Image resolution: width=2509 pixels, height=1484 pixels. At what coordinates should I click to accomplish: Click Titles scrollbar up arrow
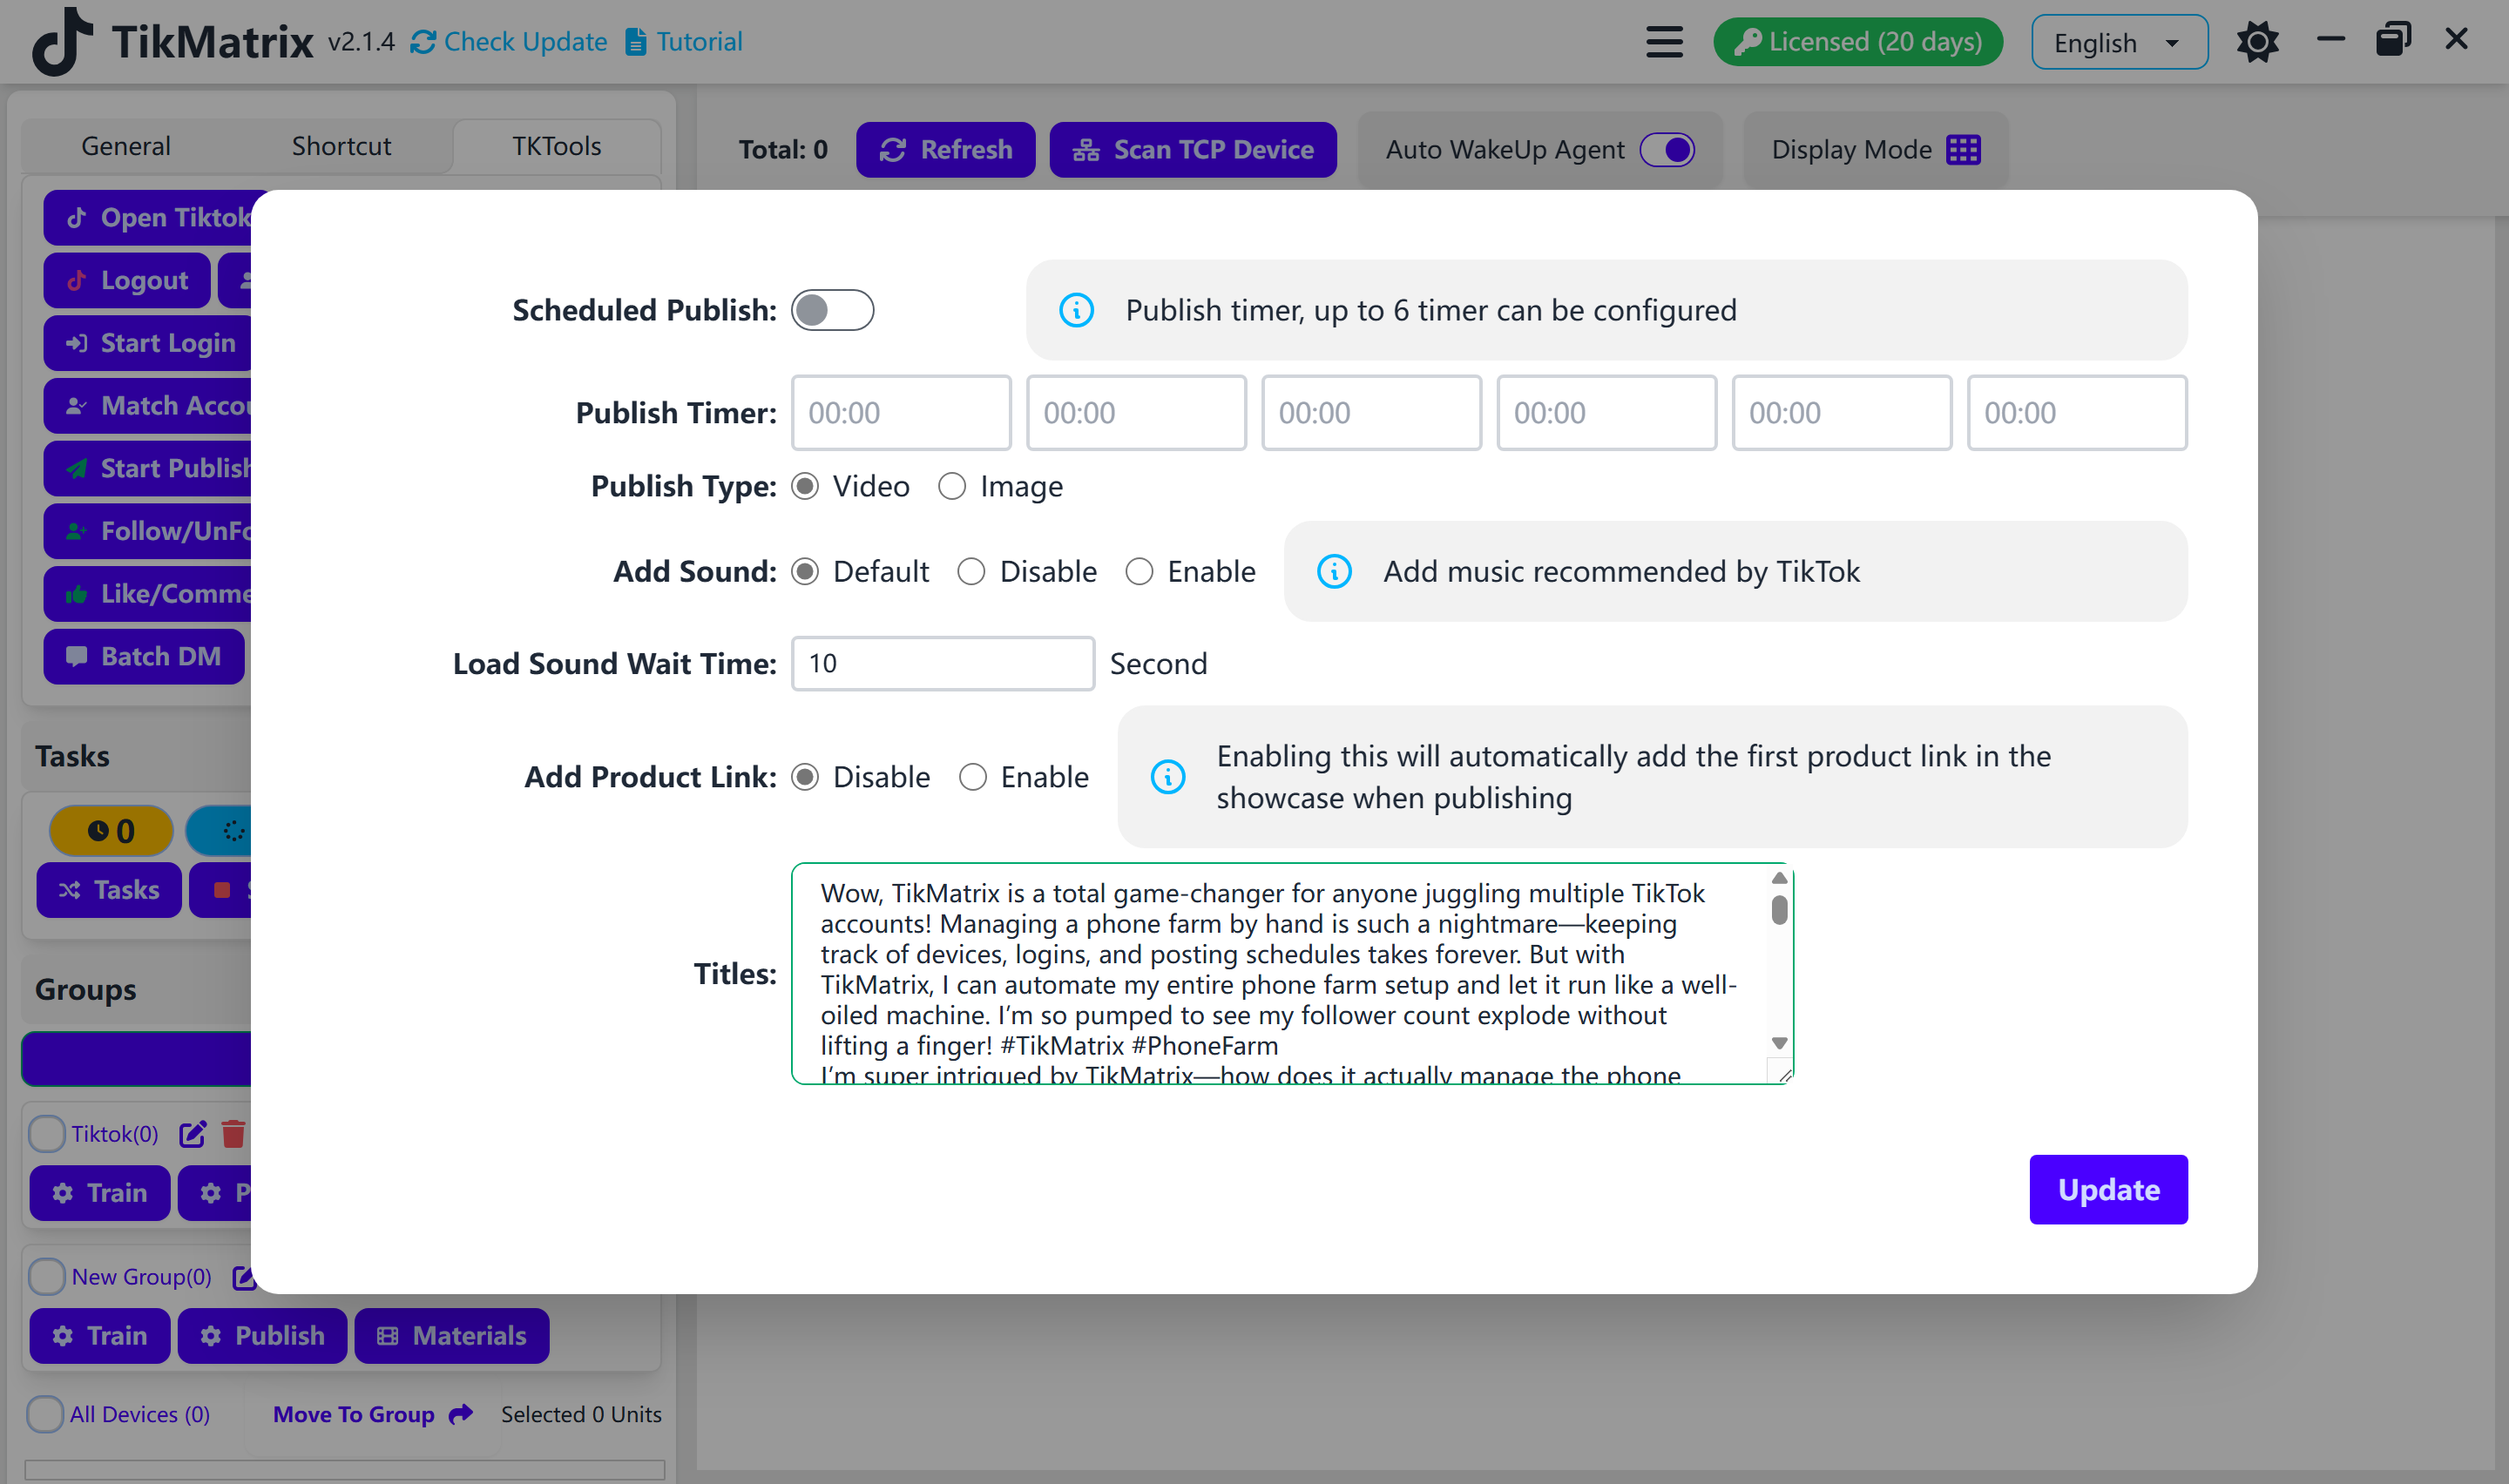(1779, 878)
